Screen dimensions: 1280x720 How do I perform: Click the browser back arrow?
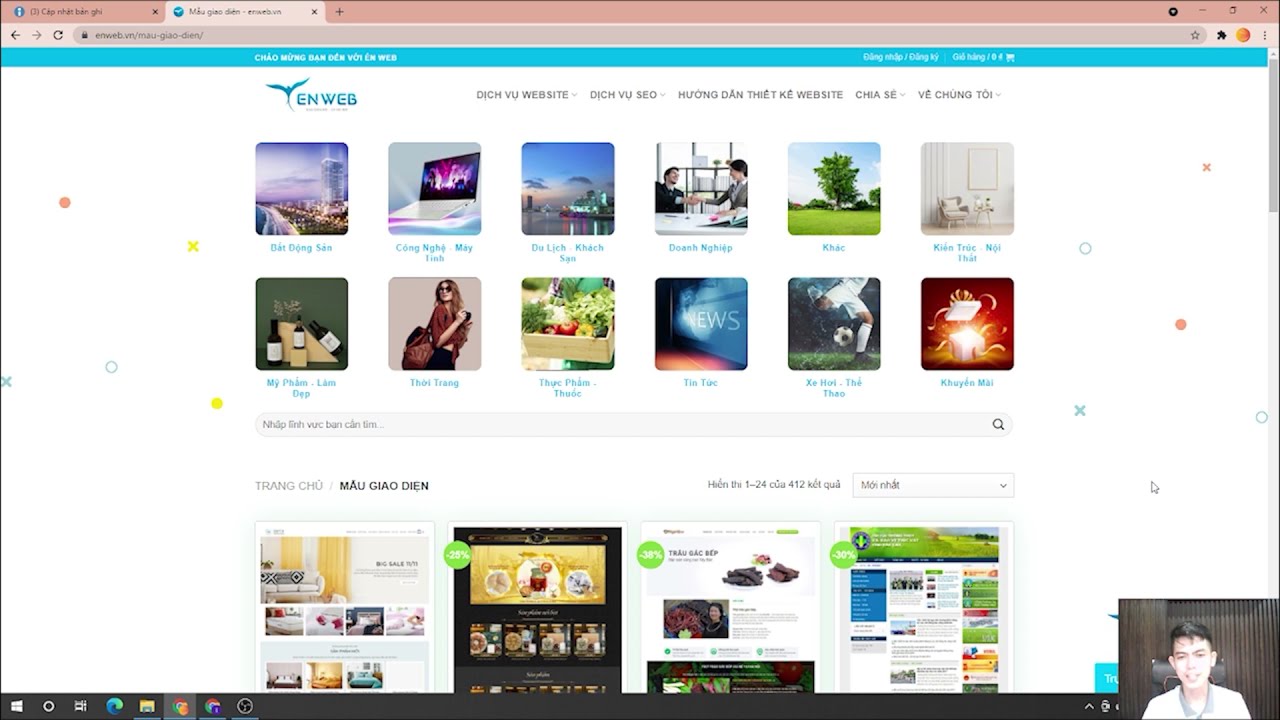(15, 35)
